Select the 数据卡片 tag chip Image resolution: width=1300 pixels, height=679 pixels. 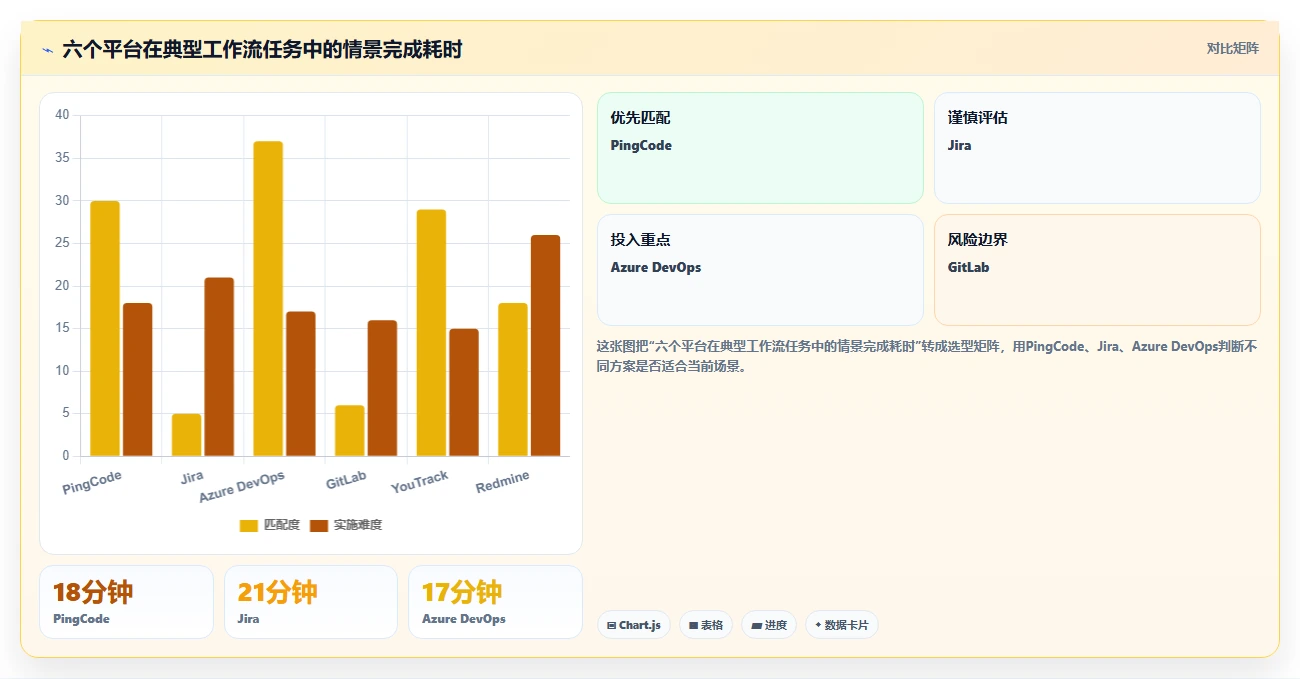coord(842,625)
